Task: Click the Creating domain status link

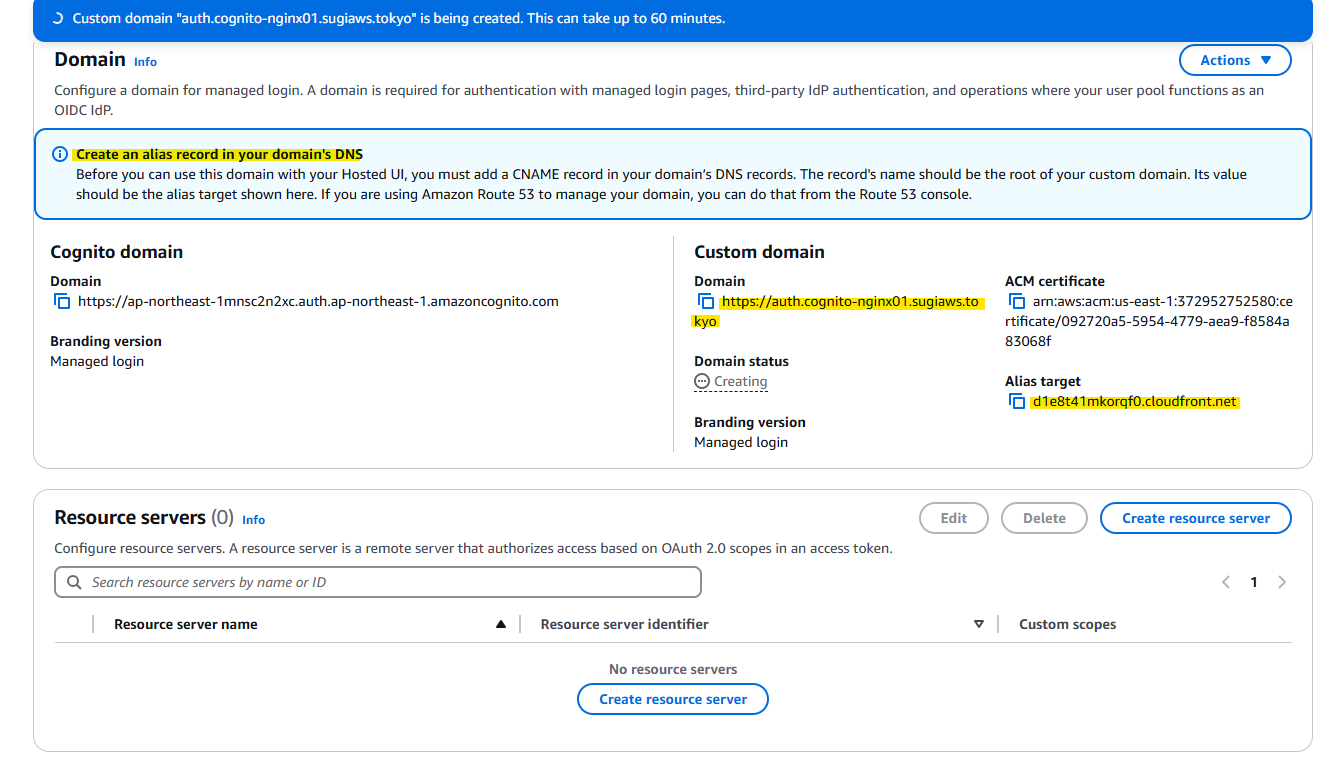Action: 738,381
